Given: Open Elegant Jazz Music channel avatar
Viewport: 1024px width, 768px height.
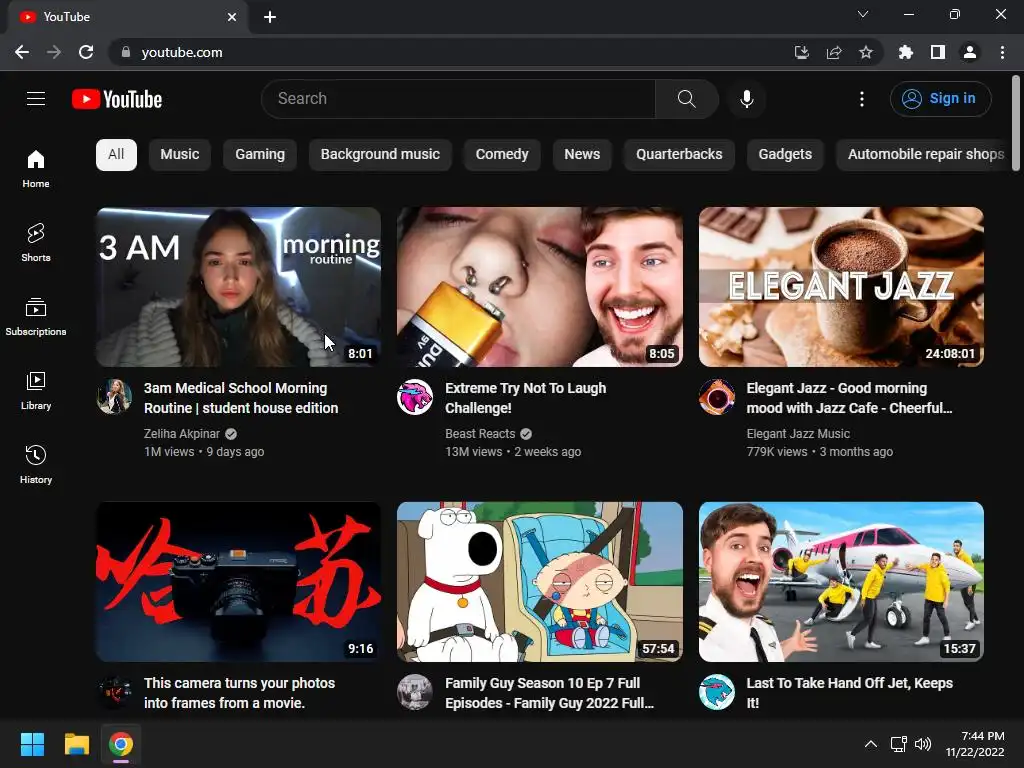Looking at the screenshot, I should point(716,396).
